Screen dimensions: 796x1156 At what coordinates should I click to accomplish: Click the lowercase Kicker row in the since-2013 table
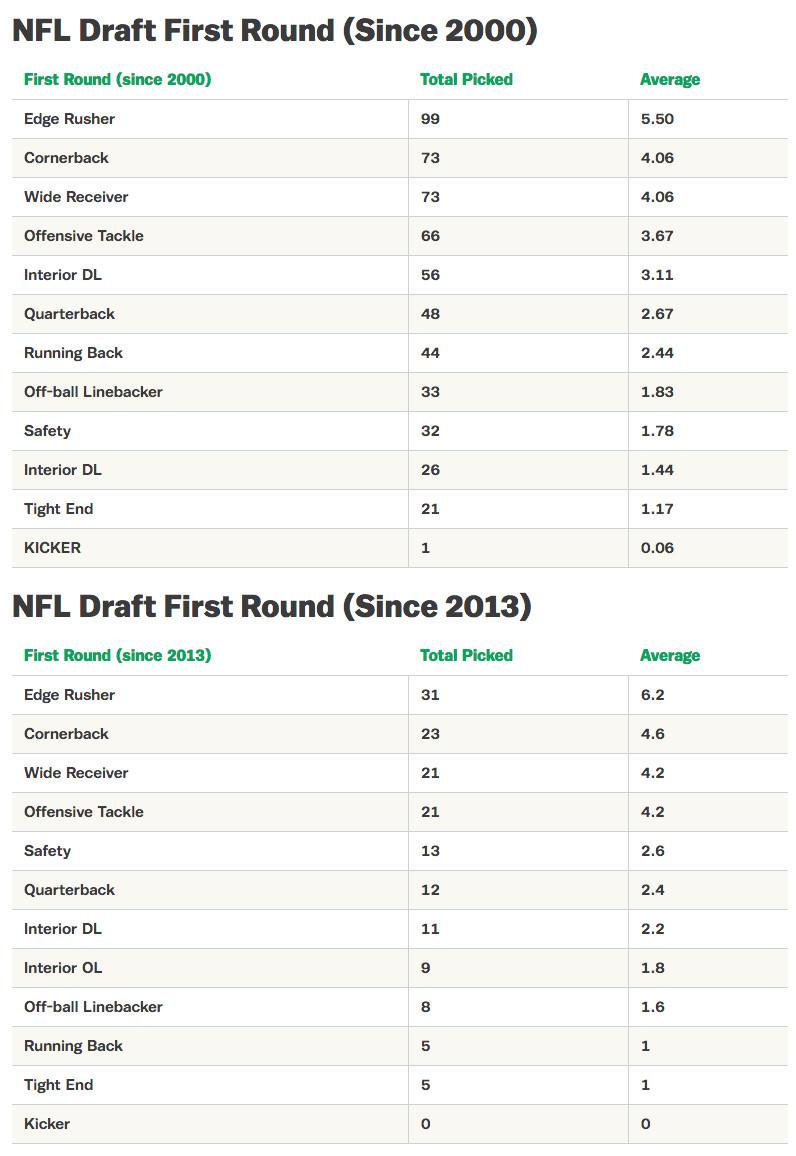47,1123
